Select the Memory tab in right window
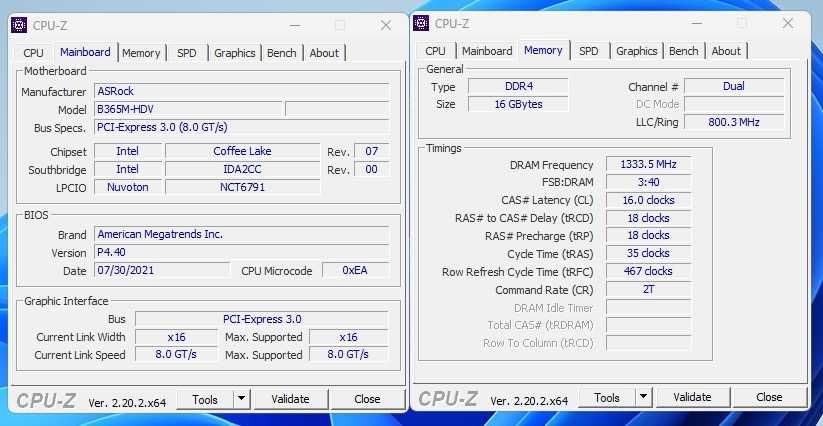This screenshot has height=426, width=823. coord(543,50)
